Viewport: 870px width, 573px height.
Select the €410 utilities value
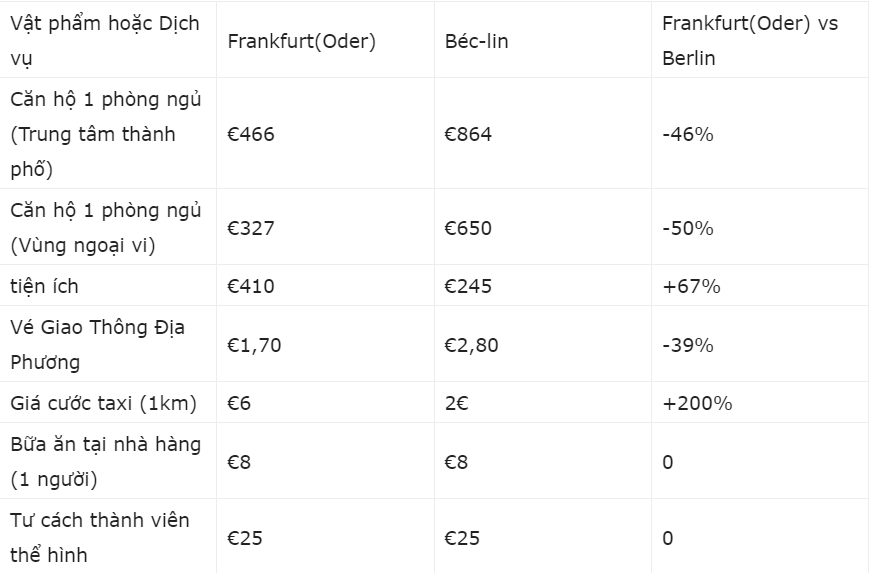[x=251, y=286]
